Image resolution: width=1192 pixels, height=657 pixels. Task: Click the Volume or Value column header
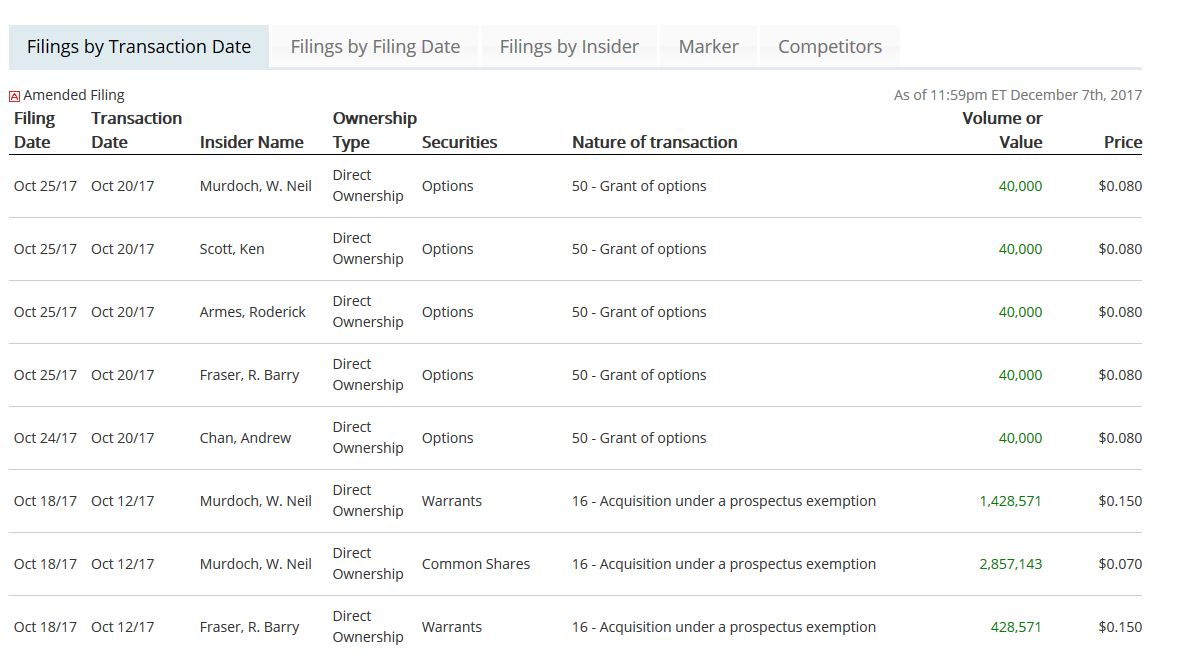pos(1002,130)
